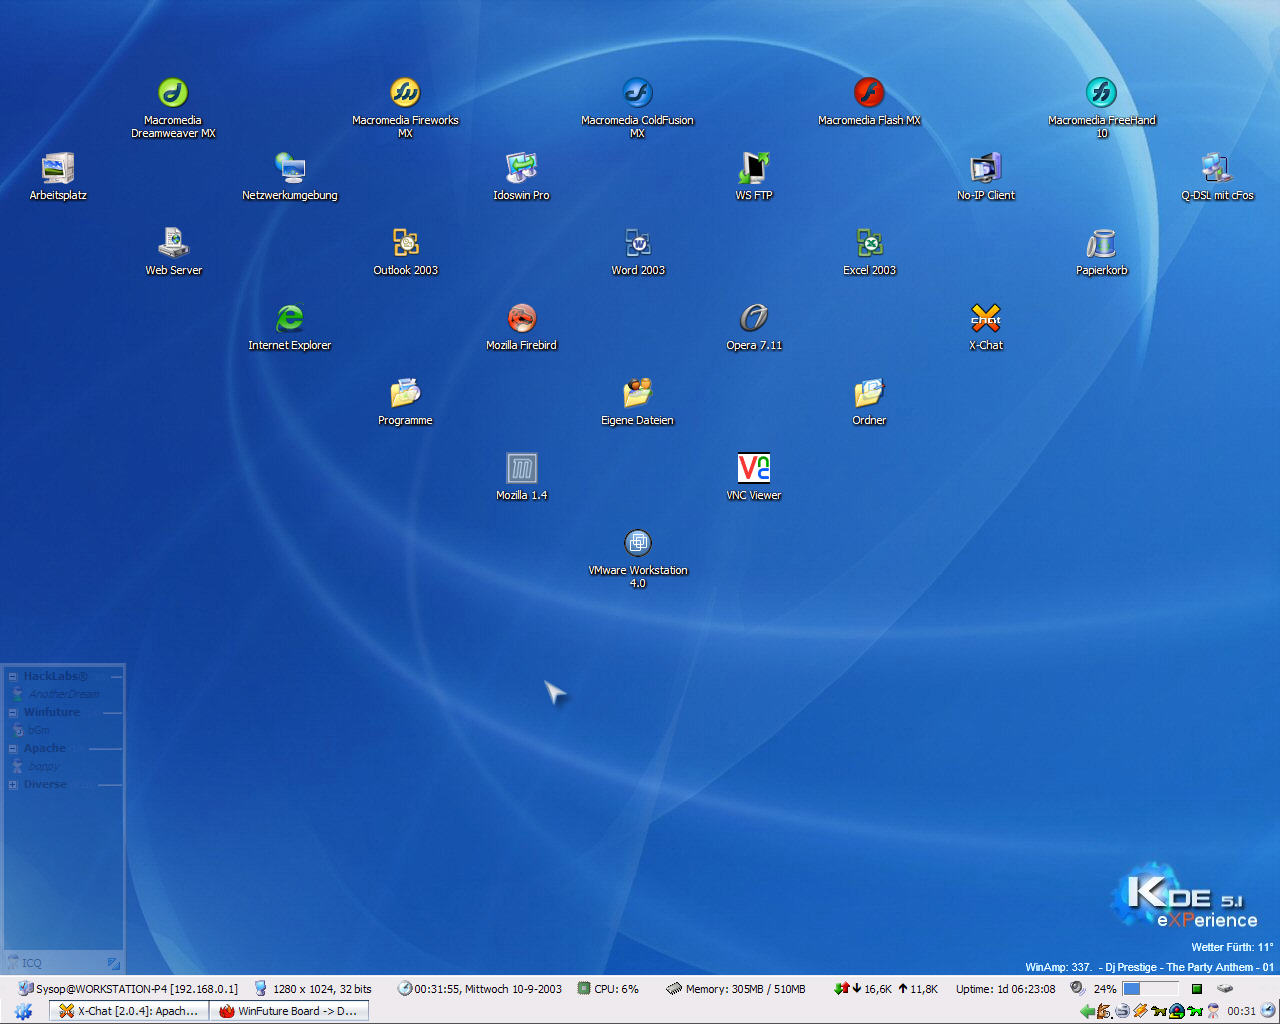Collapse the HackLabs contact group

pyautogui.click(x=13, y=677)
